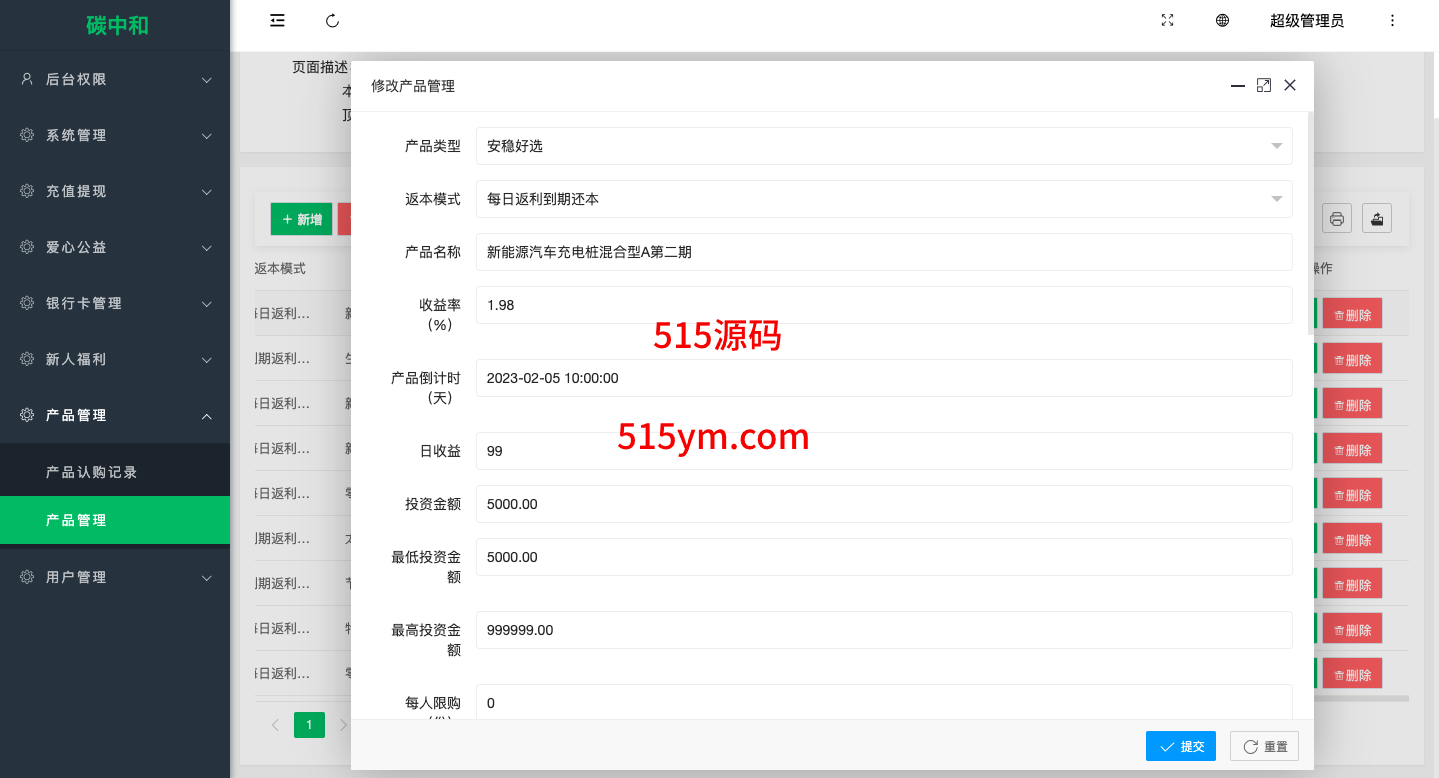Image resolution: width=1439 pixels, height=778 pixels.
Task: Open the three-dot more options menu
Action: point(1392,21)
